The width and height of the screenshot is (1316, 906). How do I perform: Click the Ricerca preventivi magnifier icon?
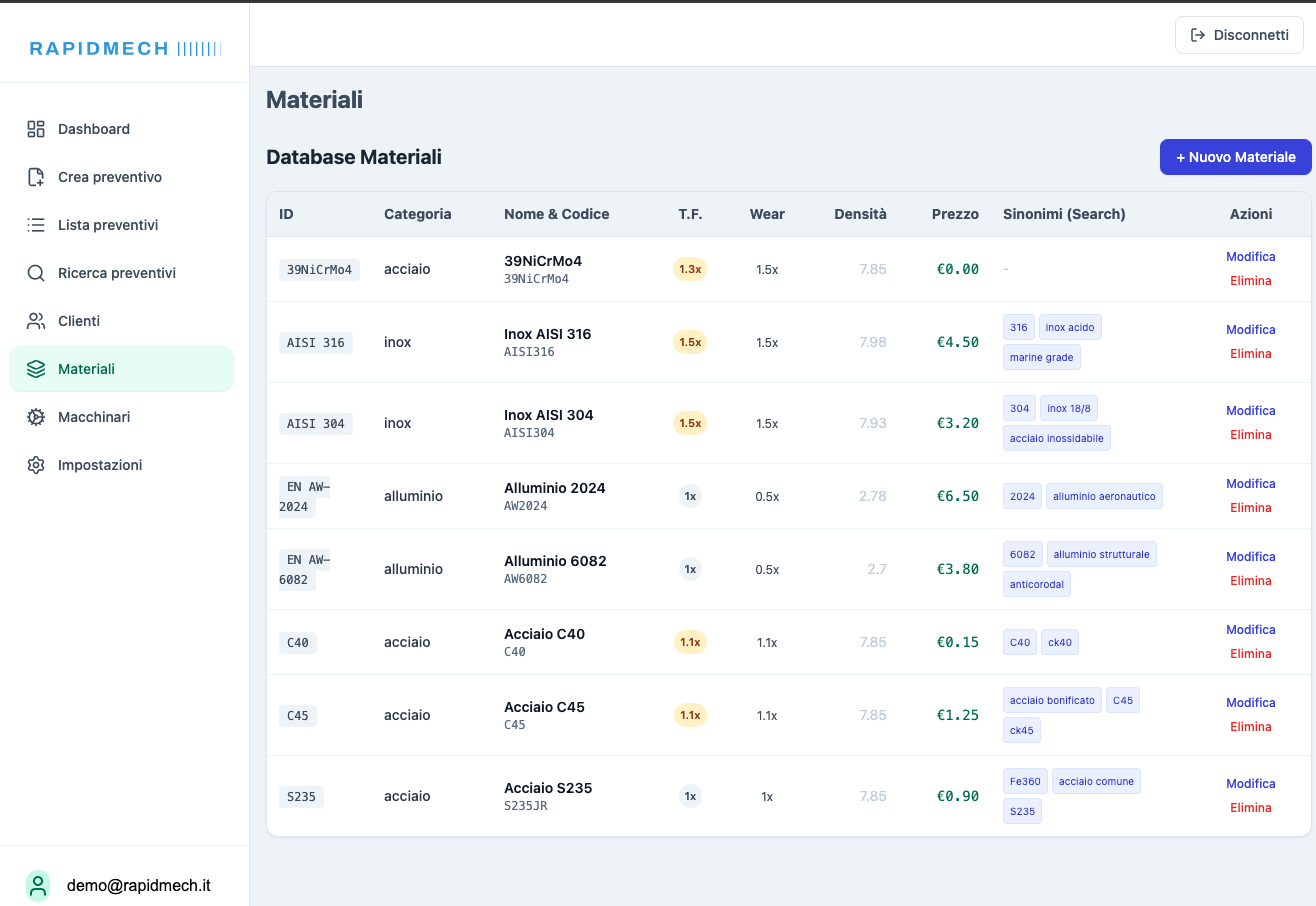36,273
